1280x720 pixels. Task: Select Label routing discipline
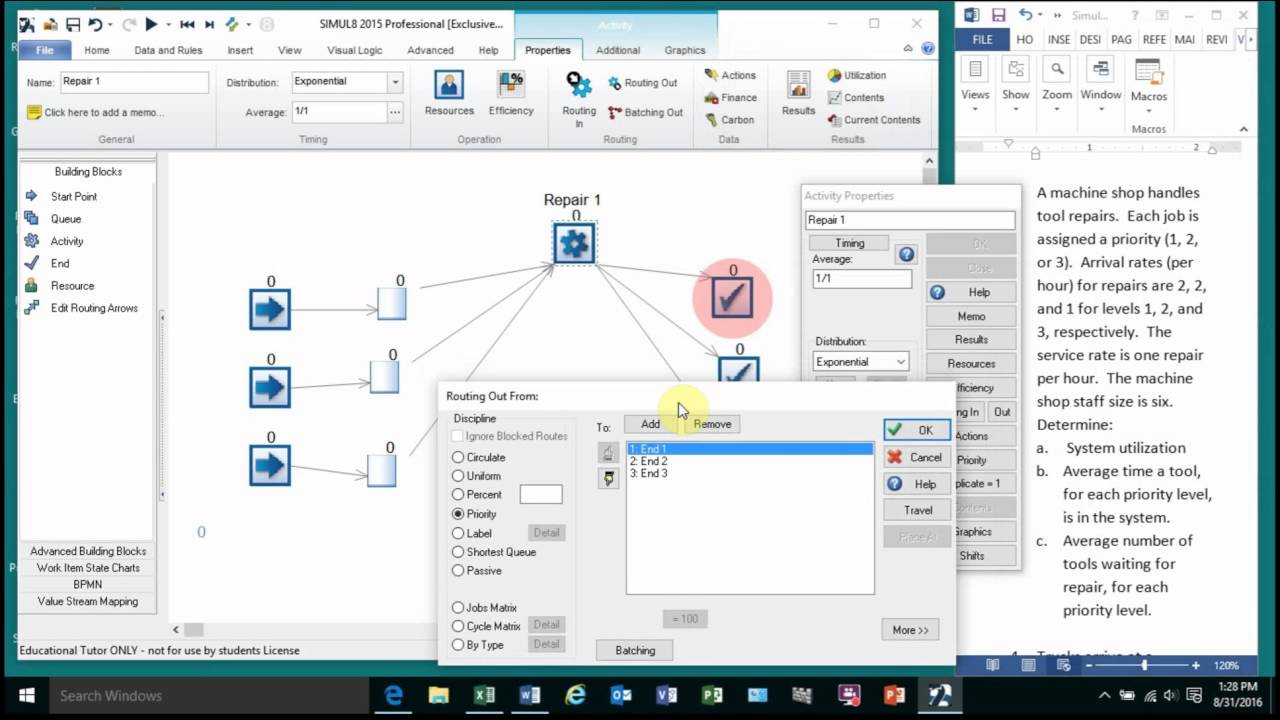(458, 533)
